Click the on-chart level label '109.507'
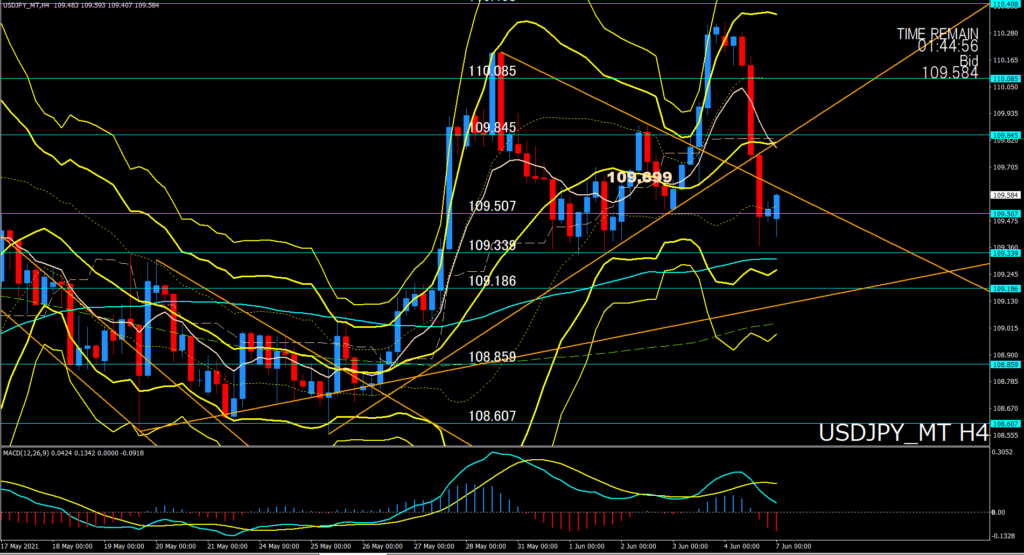The width and height of the screenshot is (1024, 555). (x=492, y=206)
